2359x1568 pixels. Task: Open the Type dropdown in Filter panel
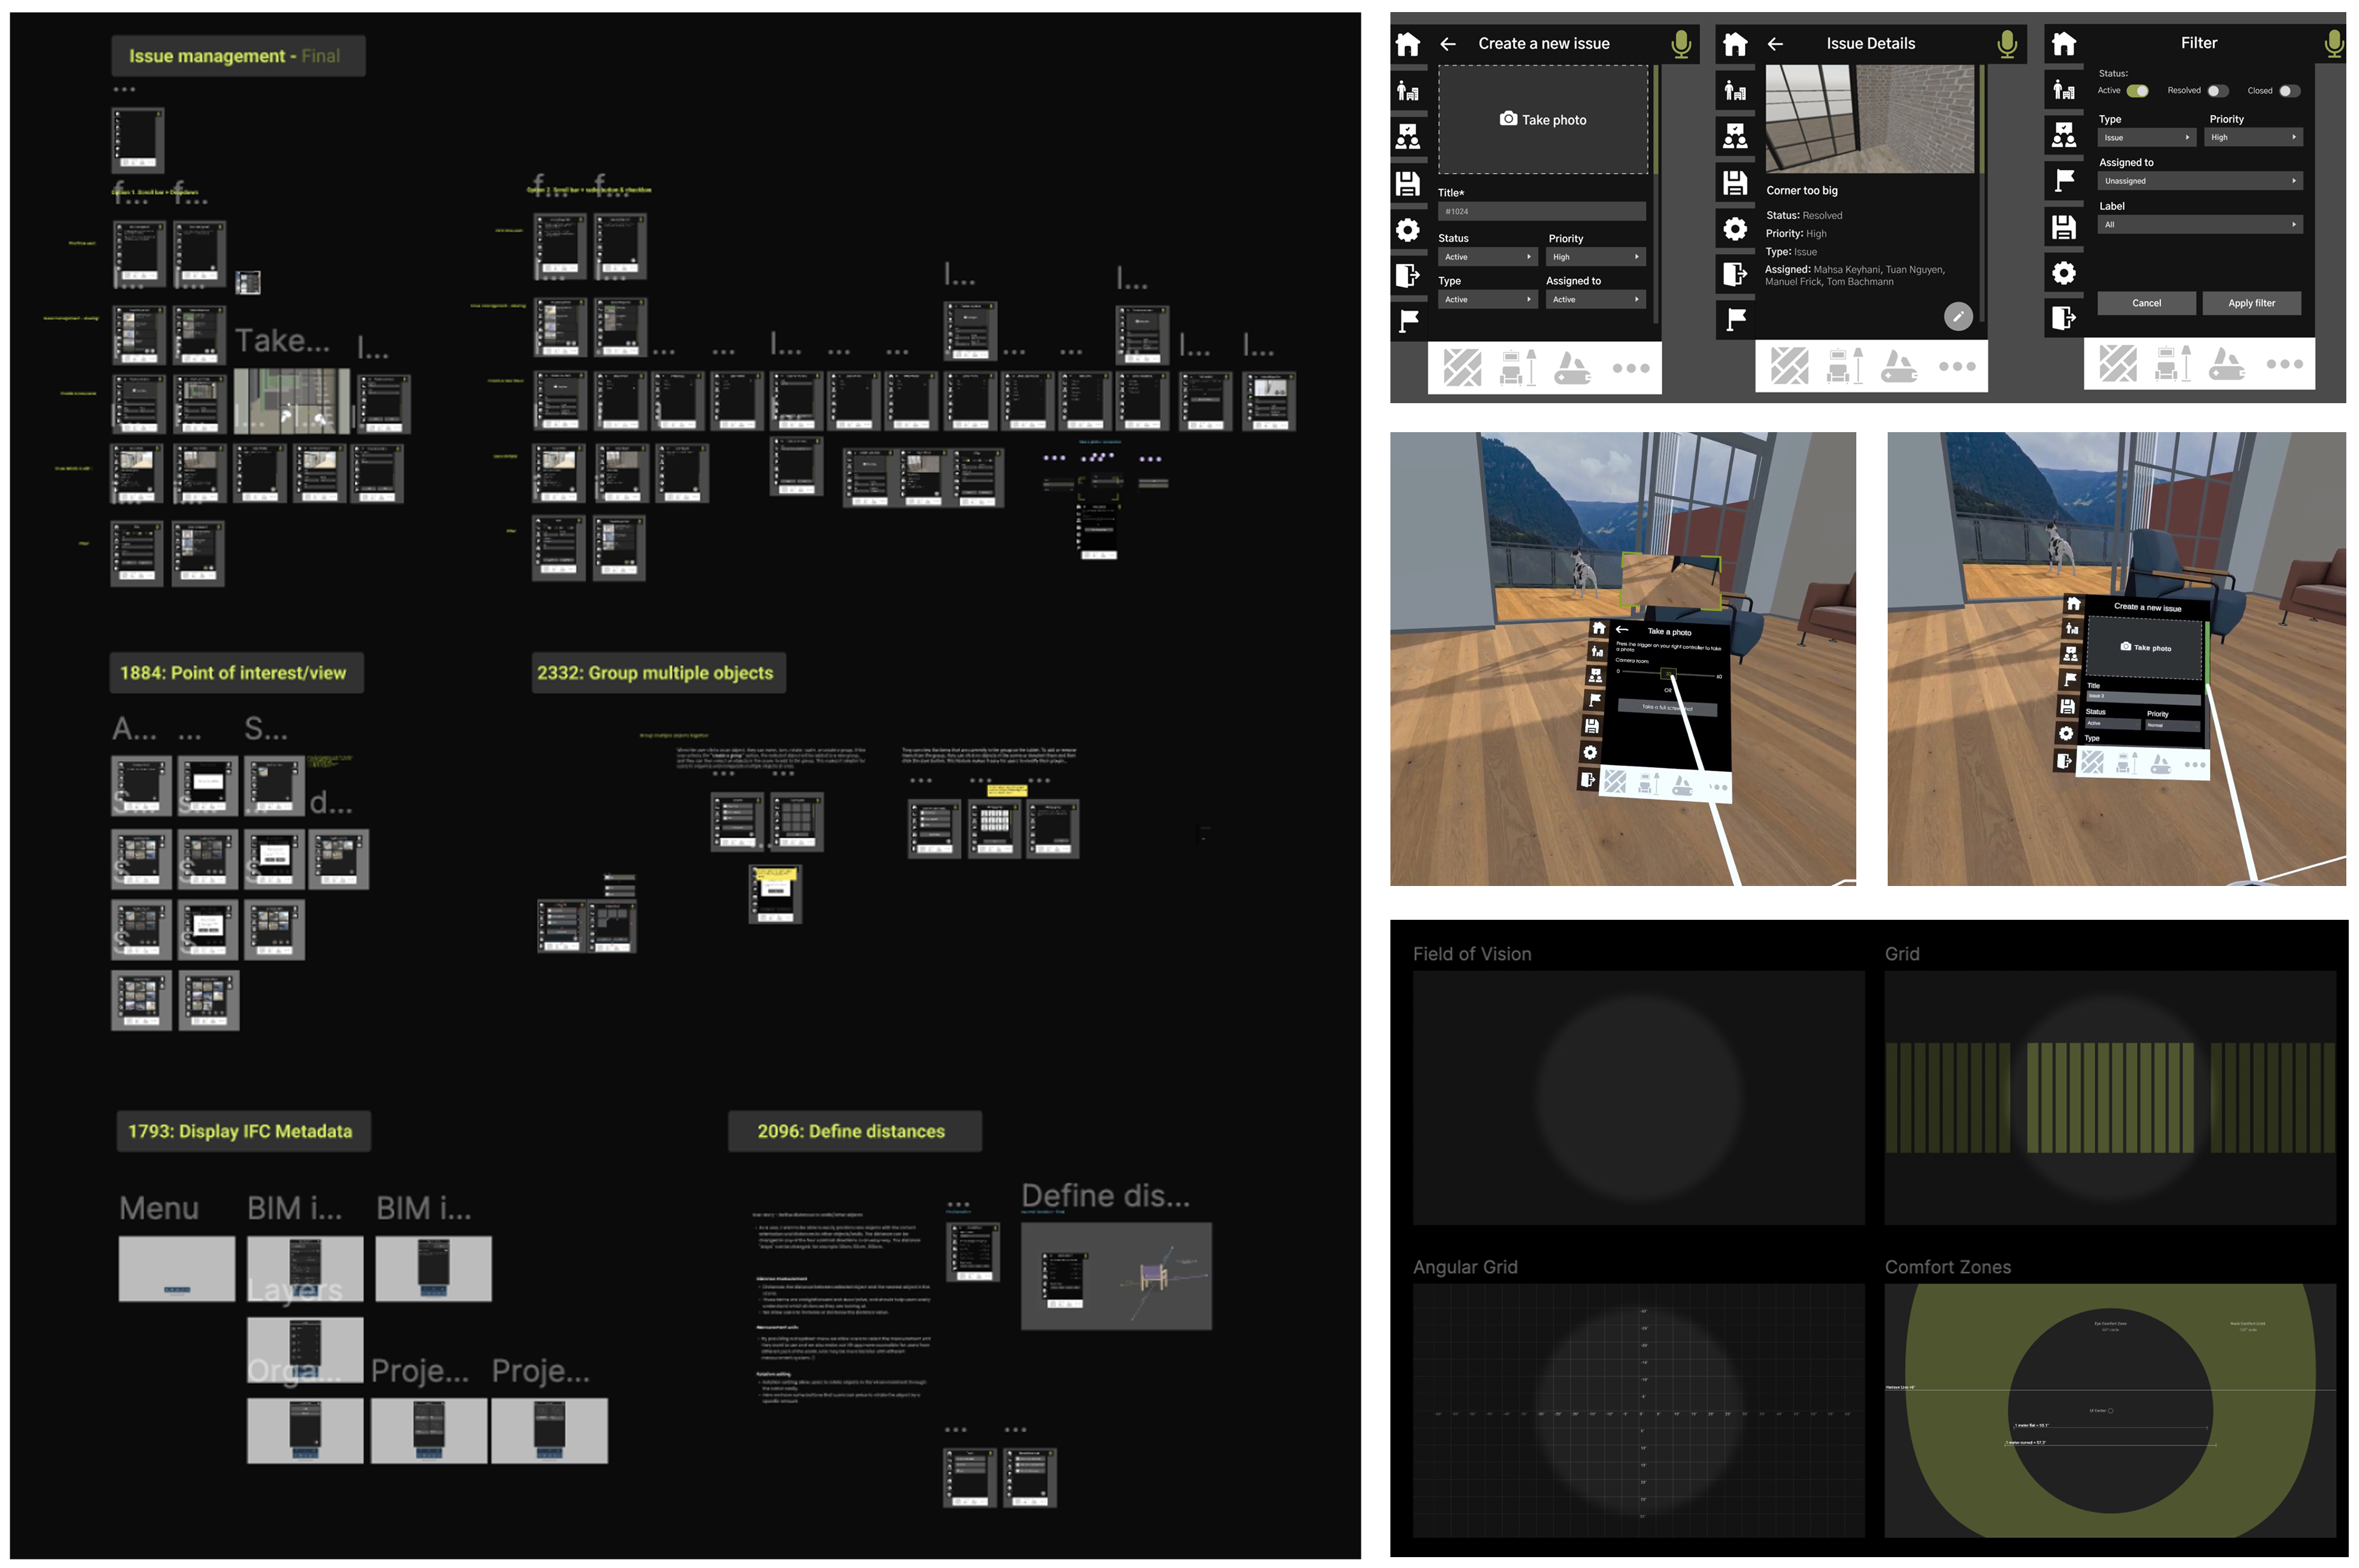[x=2146, y=137]
